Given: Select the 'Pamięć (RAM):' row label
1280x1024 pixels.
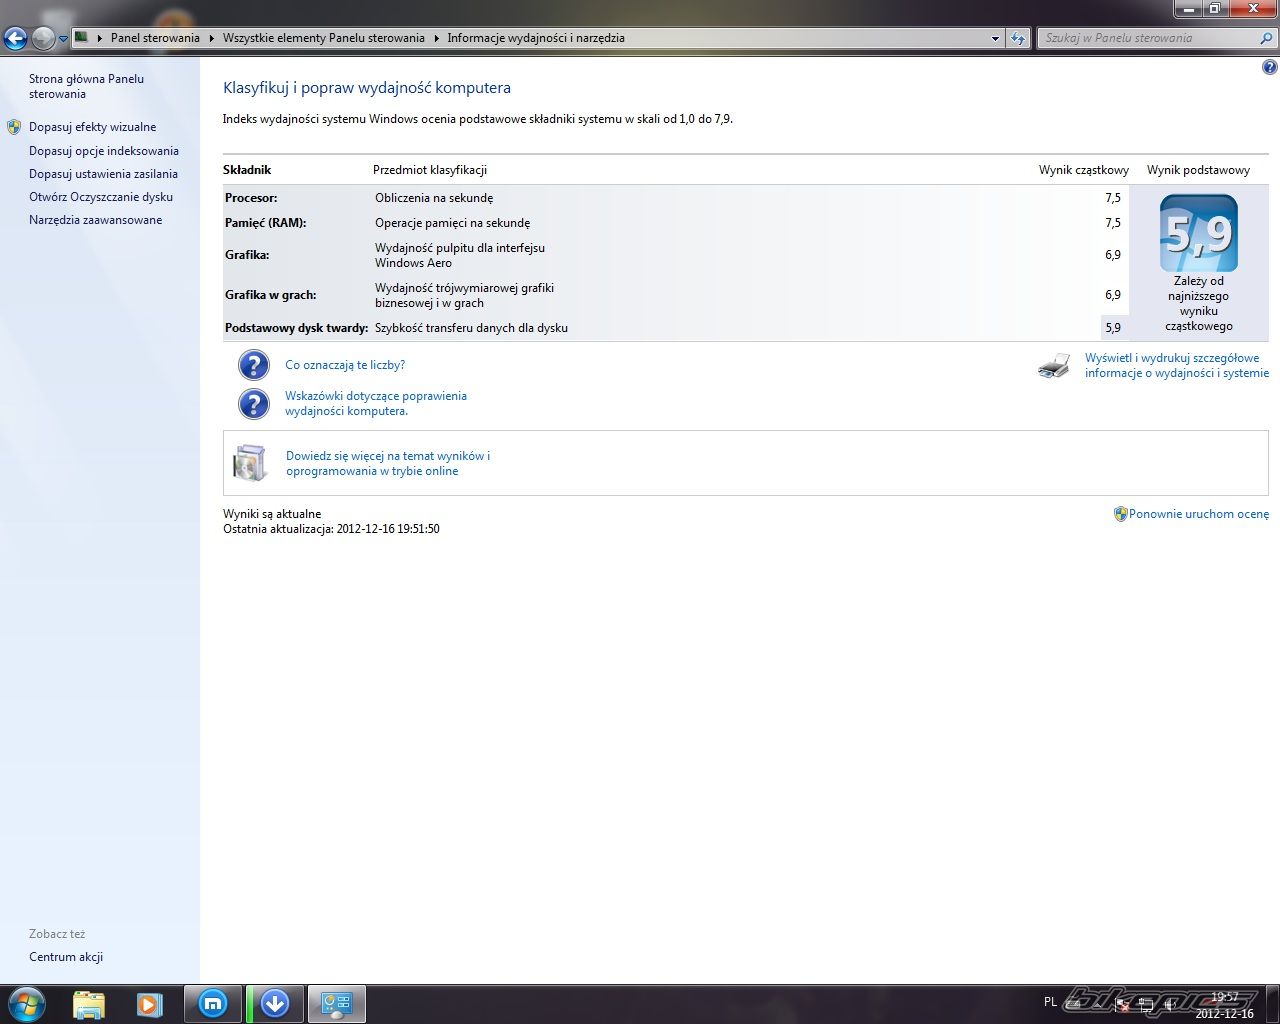Looking at the screenshot, I should (265, 223).
